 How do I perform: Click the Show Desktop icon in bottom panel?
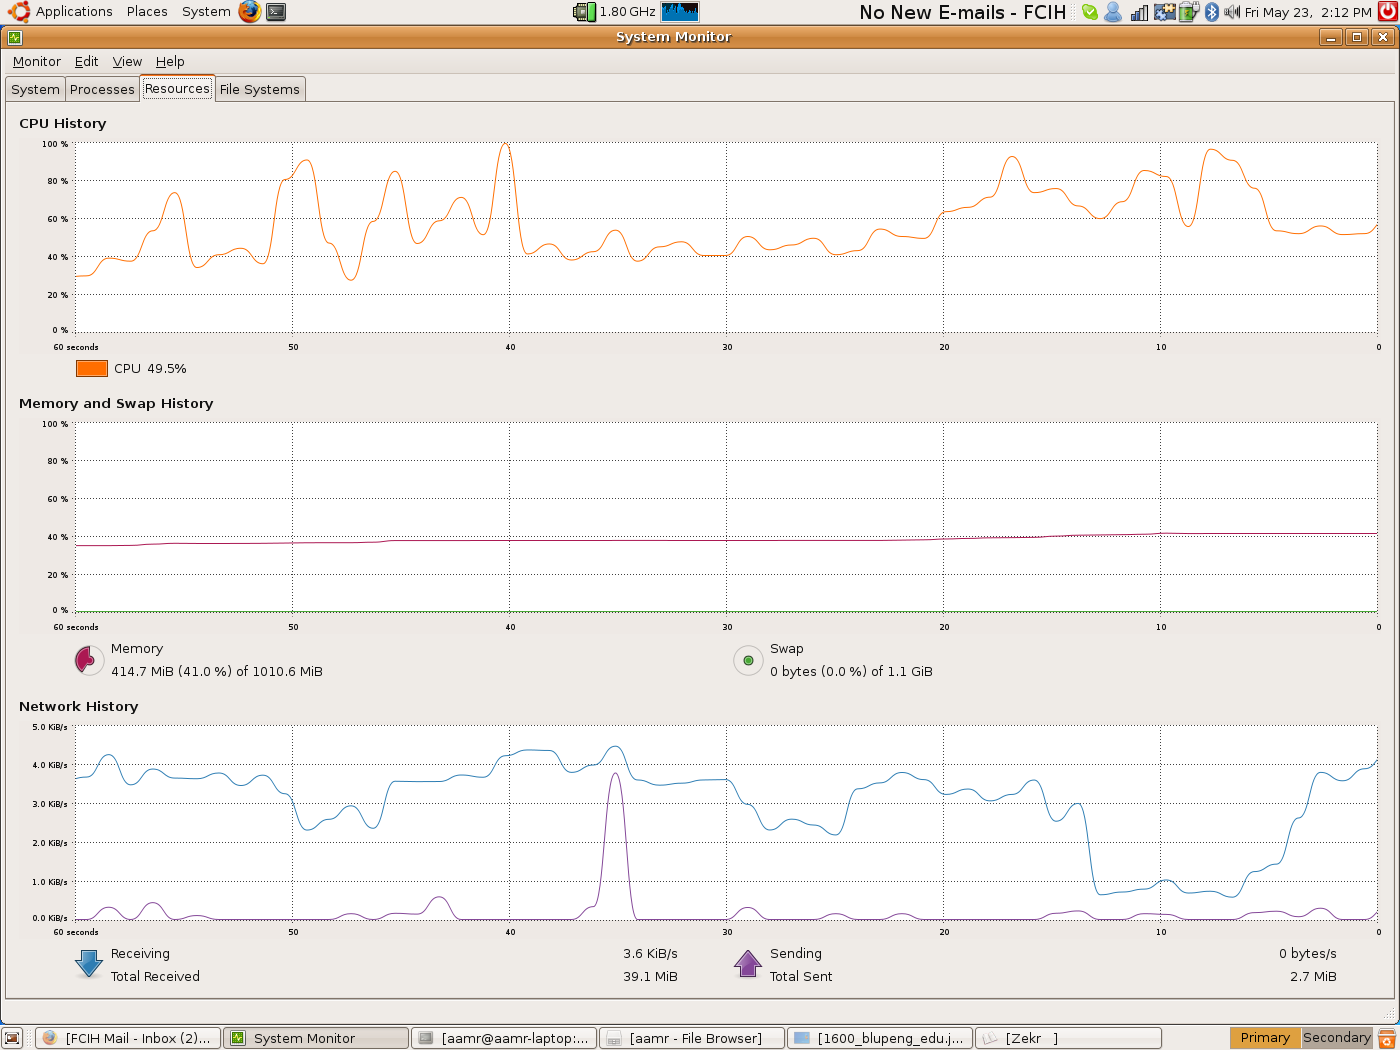12,1038
